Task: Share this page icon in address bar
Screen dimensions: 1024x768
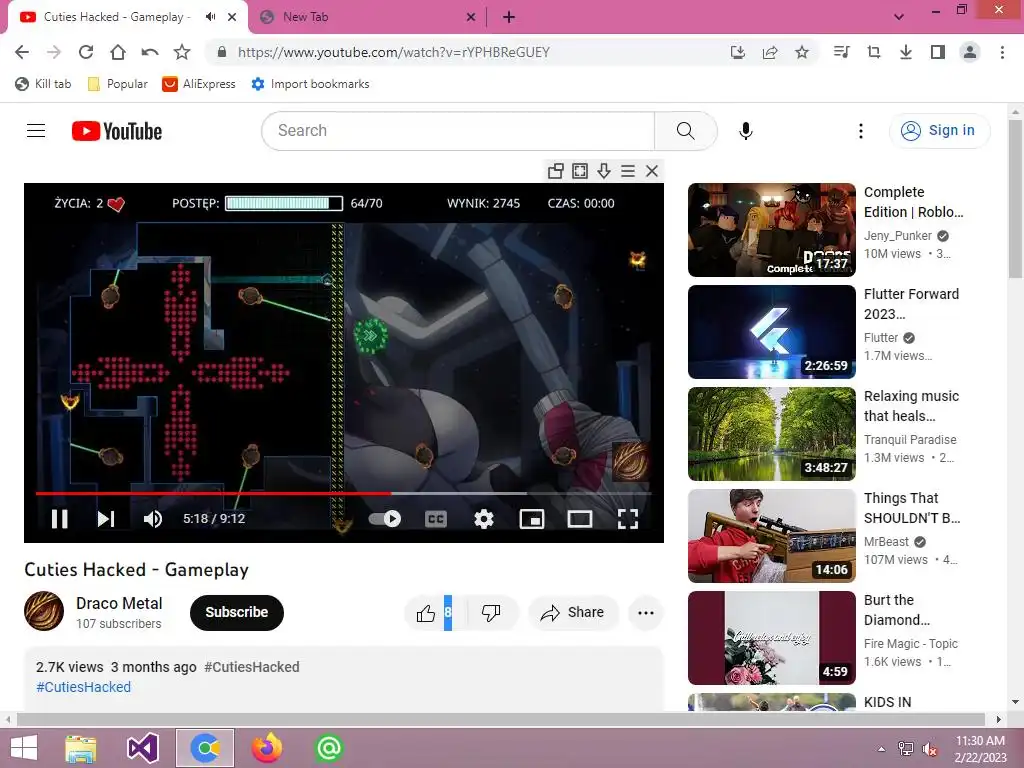Action: point(770,52)
